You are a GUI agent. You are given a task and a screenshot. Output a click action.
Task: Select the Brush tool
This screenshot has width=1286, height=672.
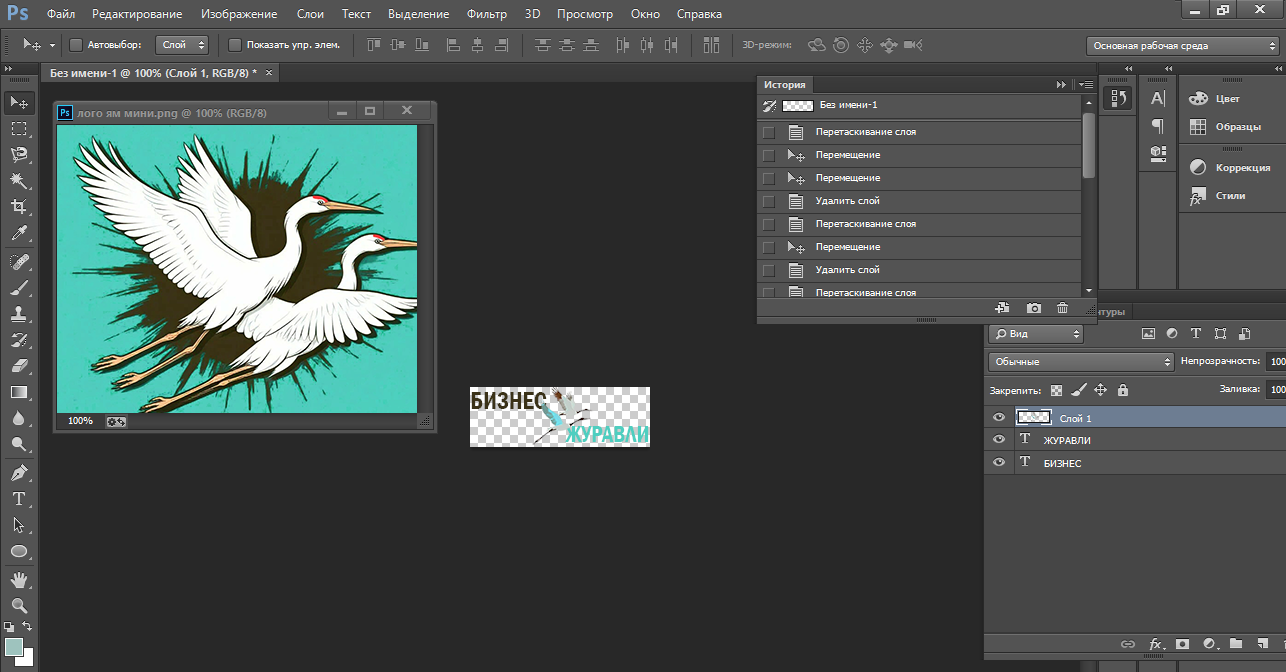point(18,288)
